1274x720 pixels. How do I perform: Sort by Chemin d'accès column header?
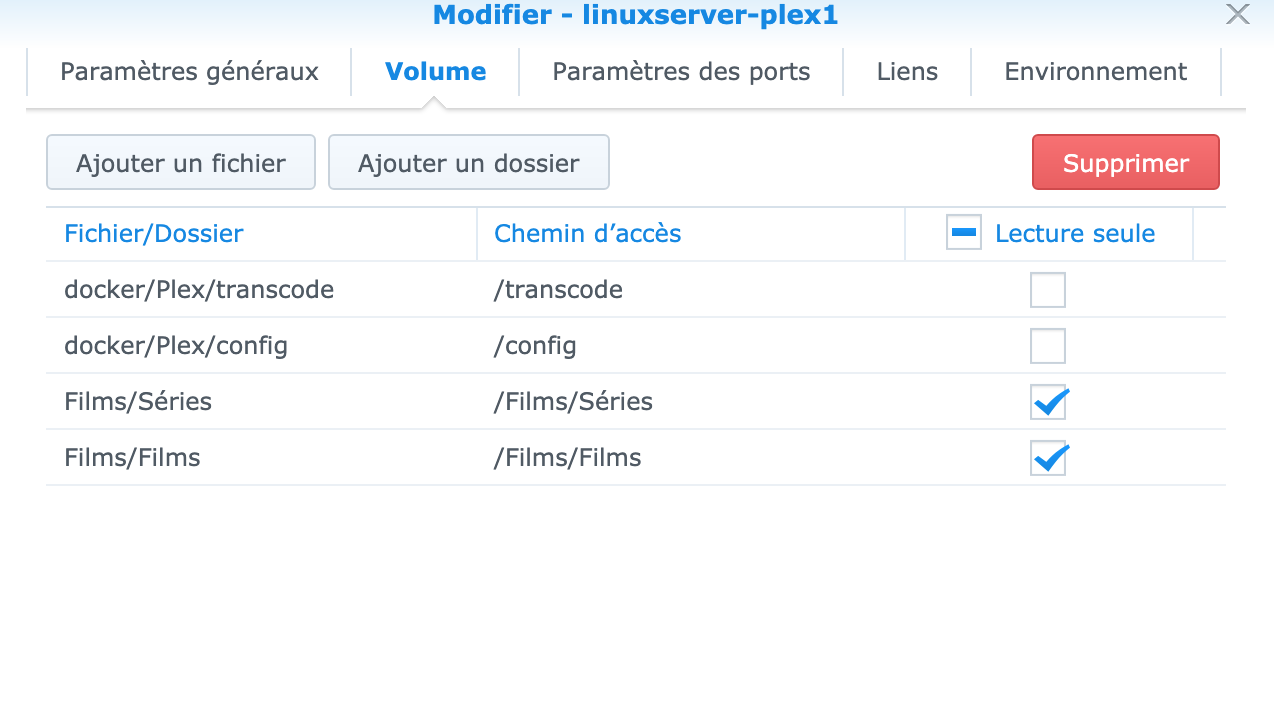coord(587,234)
